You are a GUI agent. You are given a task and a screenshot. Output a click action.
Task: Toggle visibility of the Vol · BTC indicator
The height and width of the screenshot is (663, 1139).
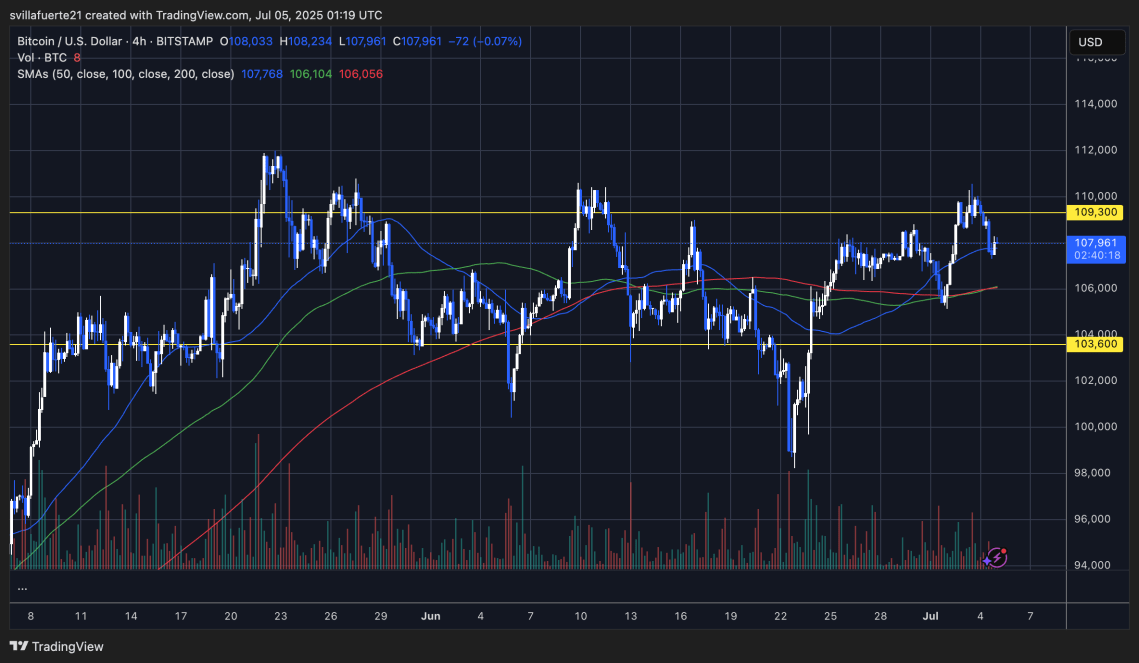click(40, 58)
